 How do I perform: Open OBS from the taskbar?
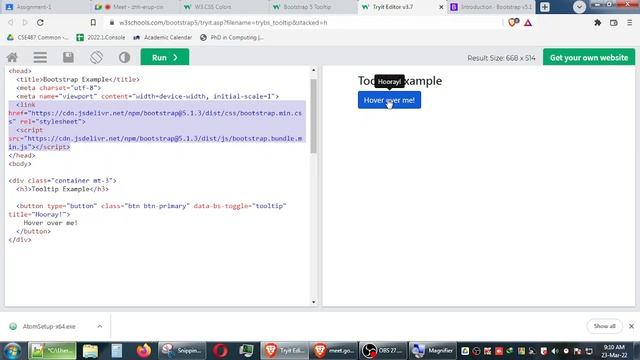383,351
